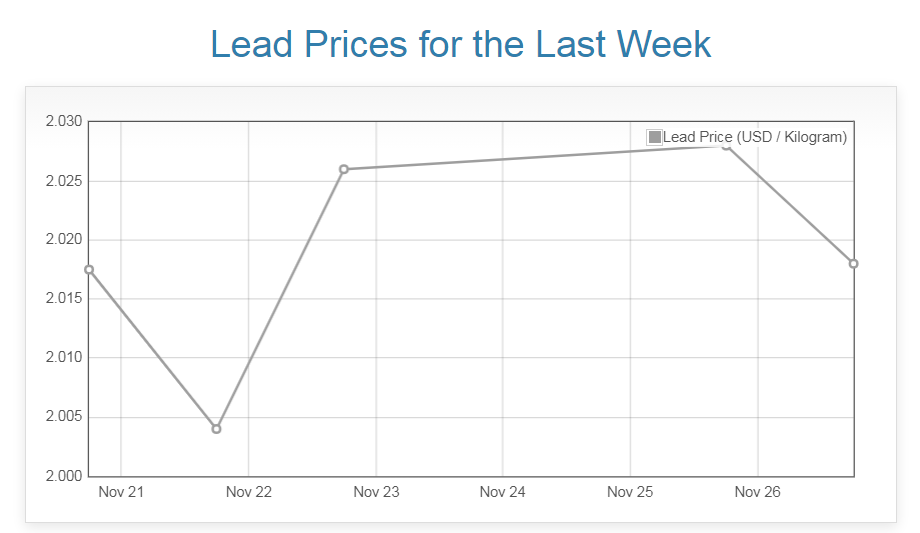Click the Nov 21 x-axis label

[x=121, y=492]
